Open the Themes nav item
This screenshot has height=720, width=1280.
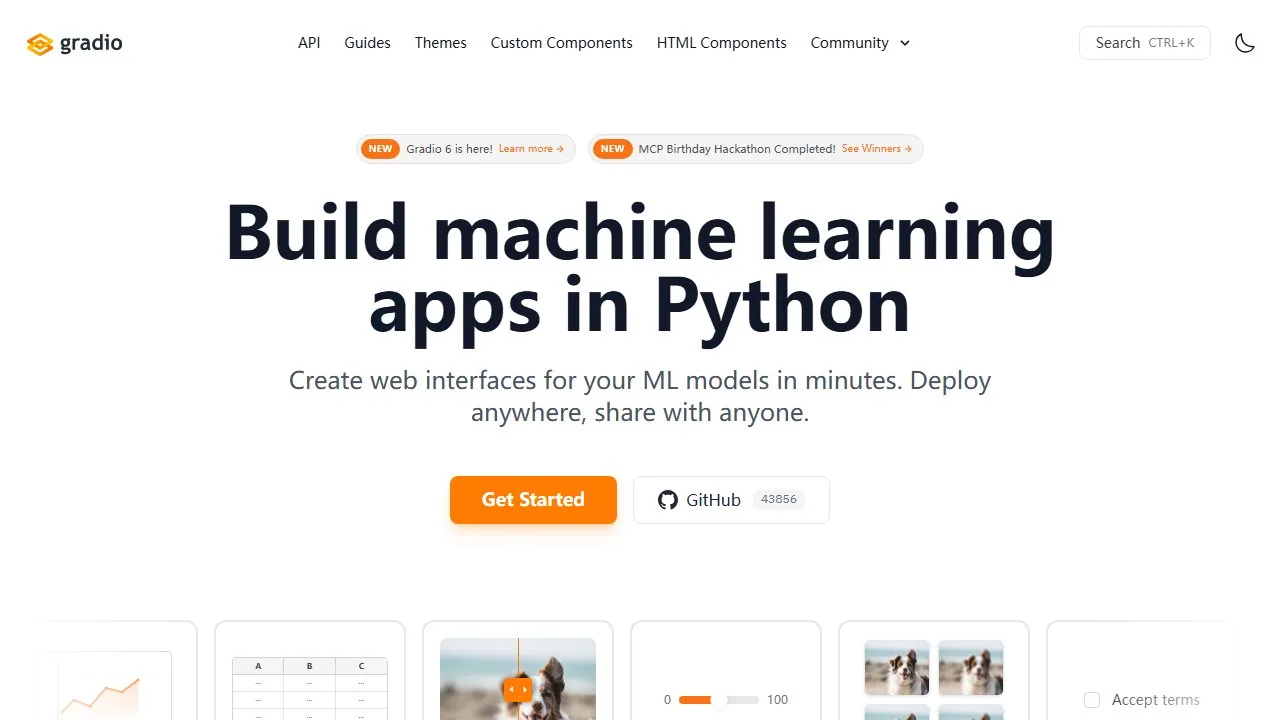[x=441, y=43]
